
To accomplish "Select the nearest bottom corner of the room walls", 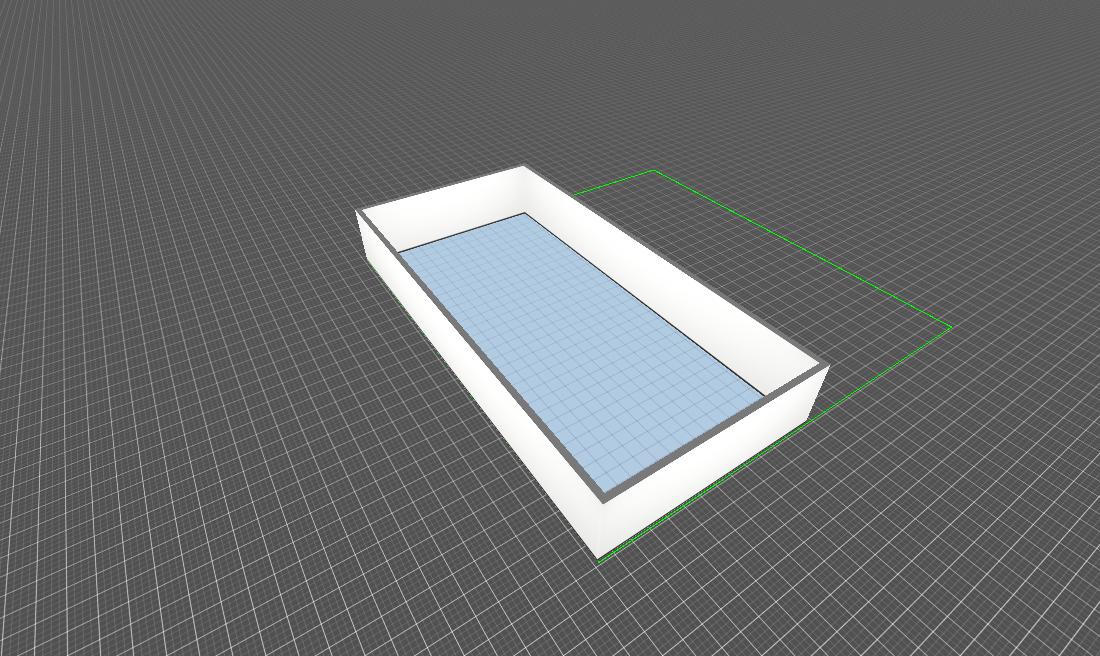I will pyautogui.click(x=599, y=556).
